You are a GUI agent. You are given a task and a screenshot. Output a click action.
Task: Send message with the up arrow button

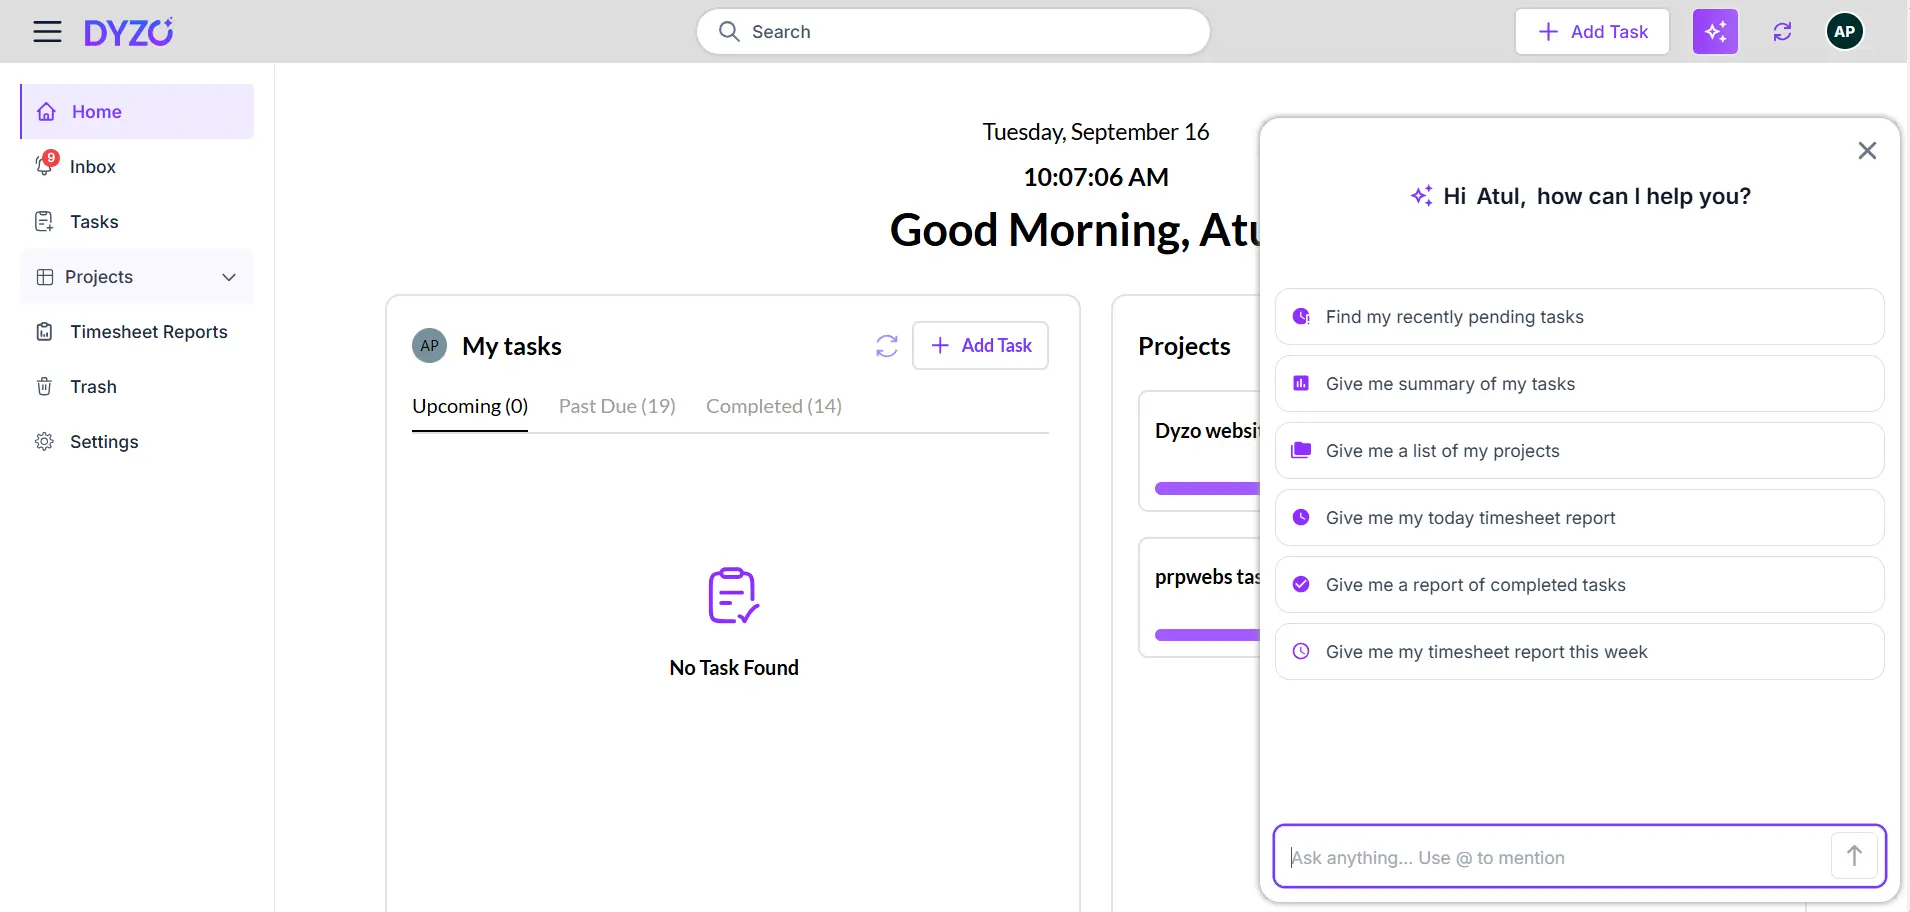pyautogui.click(x=1853, y=856)
